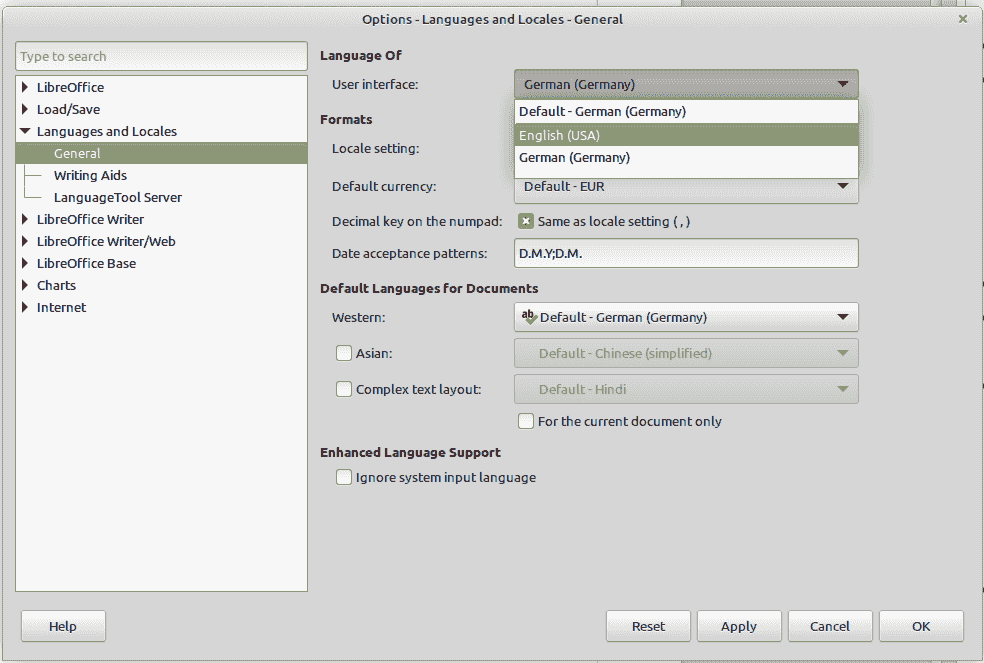Expand the LibreOffice Writer node

25,219
